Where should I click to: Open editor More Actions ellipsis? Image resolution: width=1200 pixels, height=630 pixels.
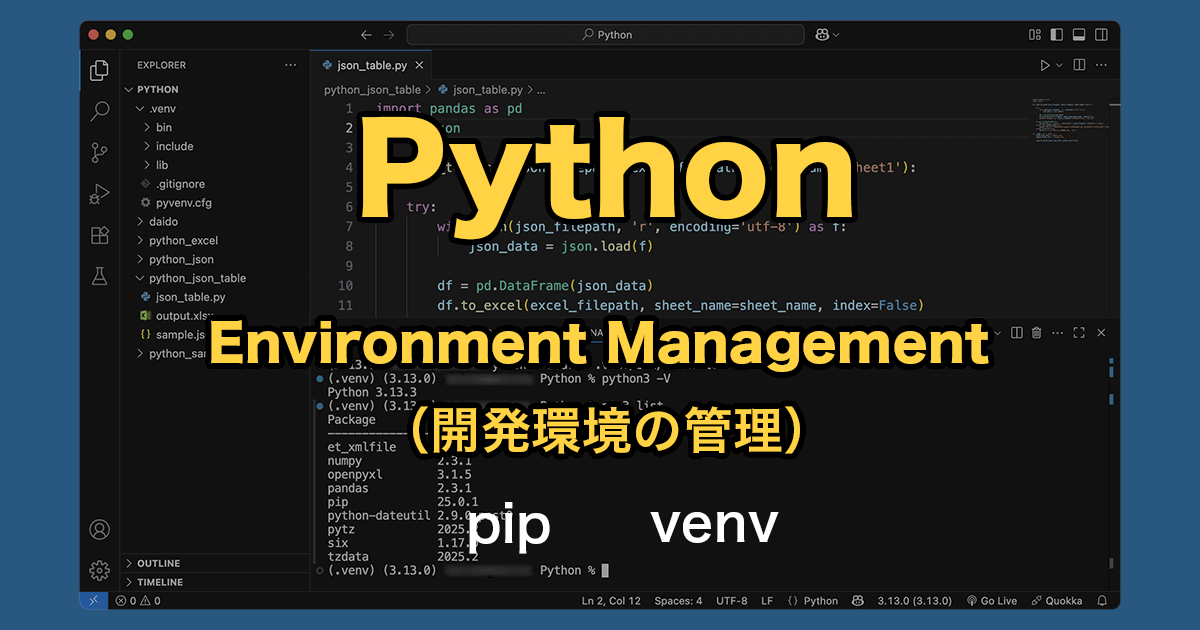tap(1102, 65)
